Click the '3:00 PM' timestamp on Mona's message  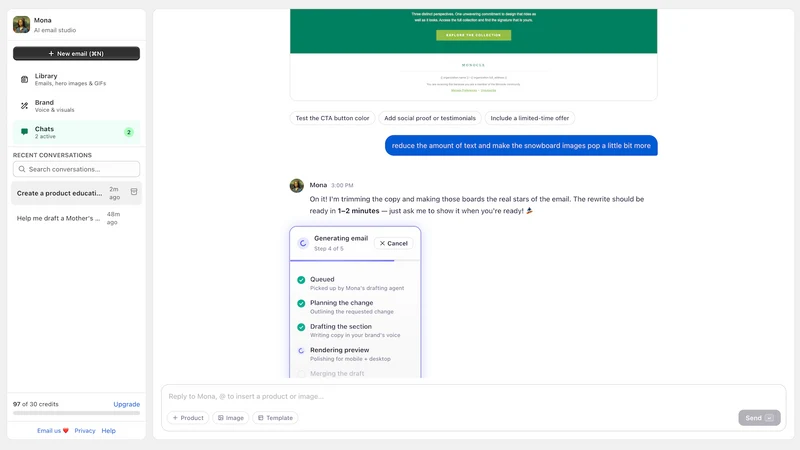tap(342, 185)
